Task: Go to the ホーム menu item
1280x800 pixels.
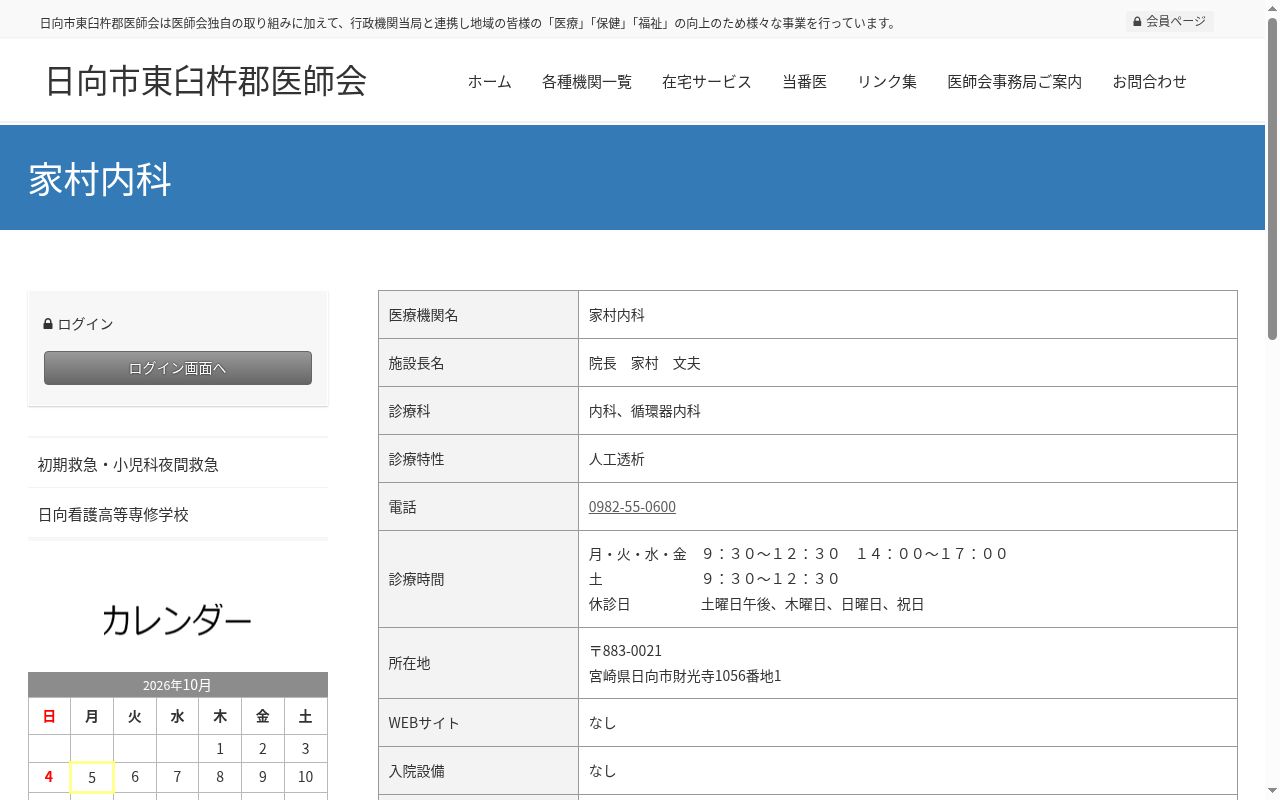Action: pyautogui.click(x=490, y=82)
